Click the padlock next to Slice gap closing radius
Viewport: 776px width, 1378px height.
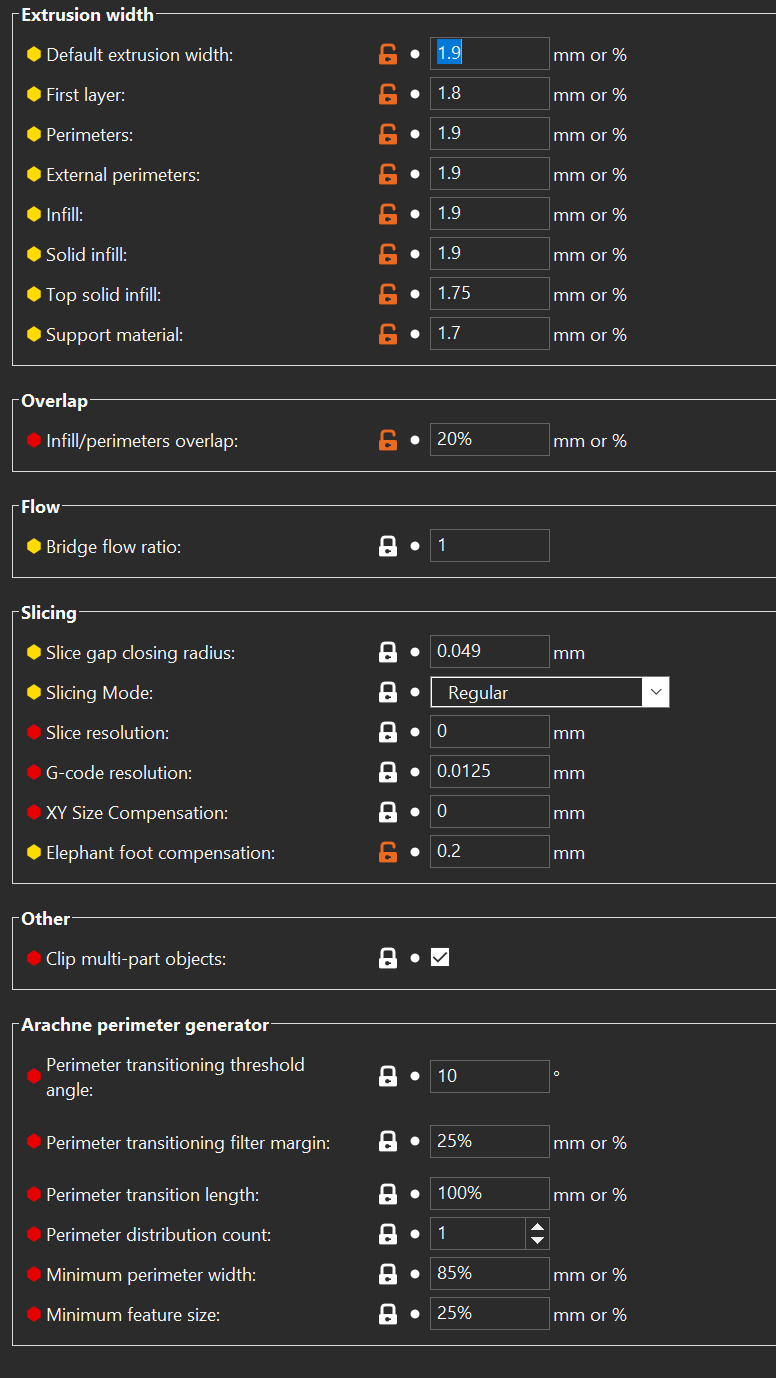(x=387, y=651)
